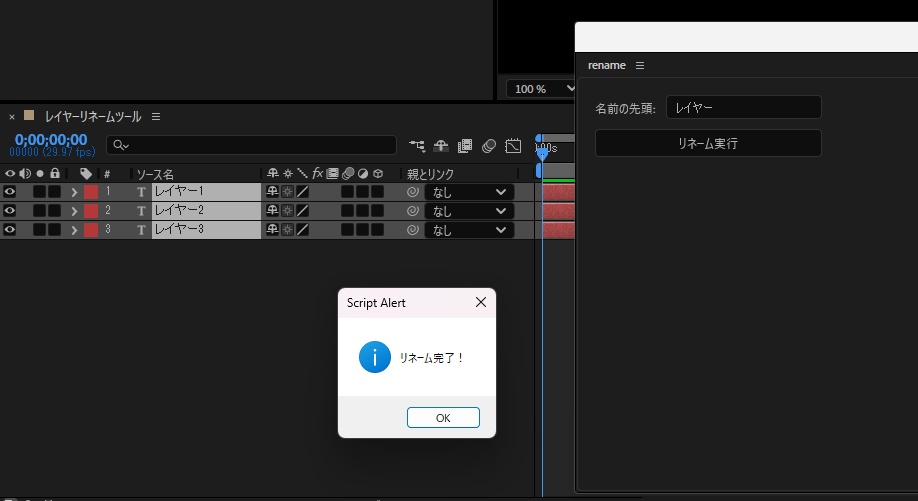Expand the properties of レイヤー3

pos(74,230)
